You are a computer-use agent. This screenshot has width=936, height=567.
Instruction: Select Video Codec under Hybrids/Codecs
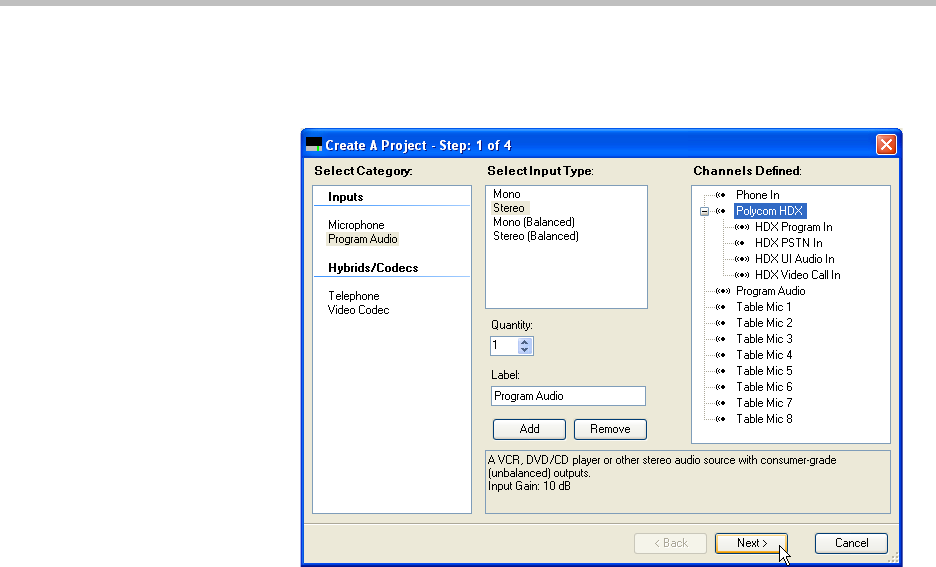tap(358, 310)
